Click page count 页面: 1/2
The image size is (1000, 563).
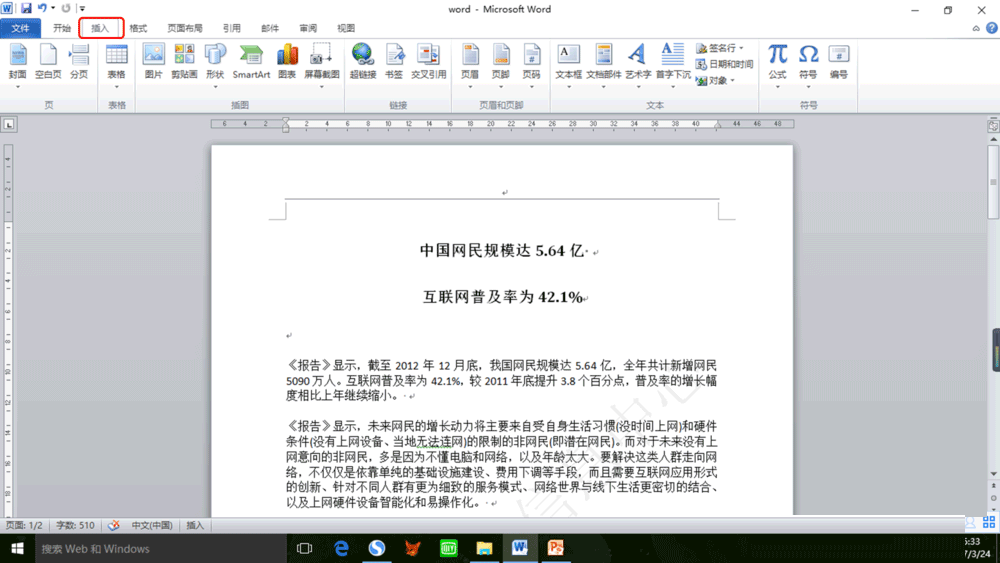24,525
